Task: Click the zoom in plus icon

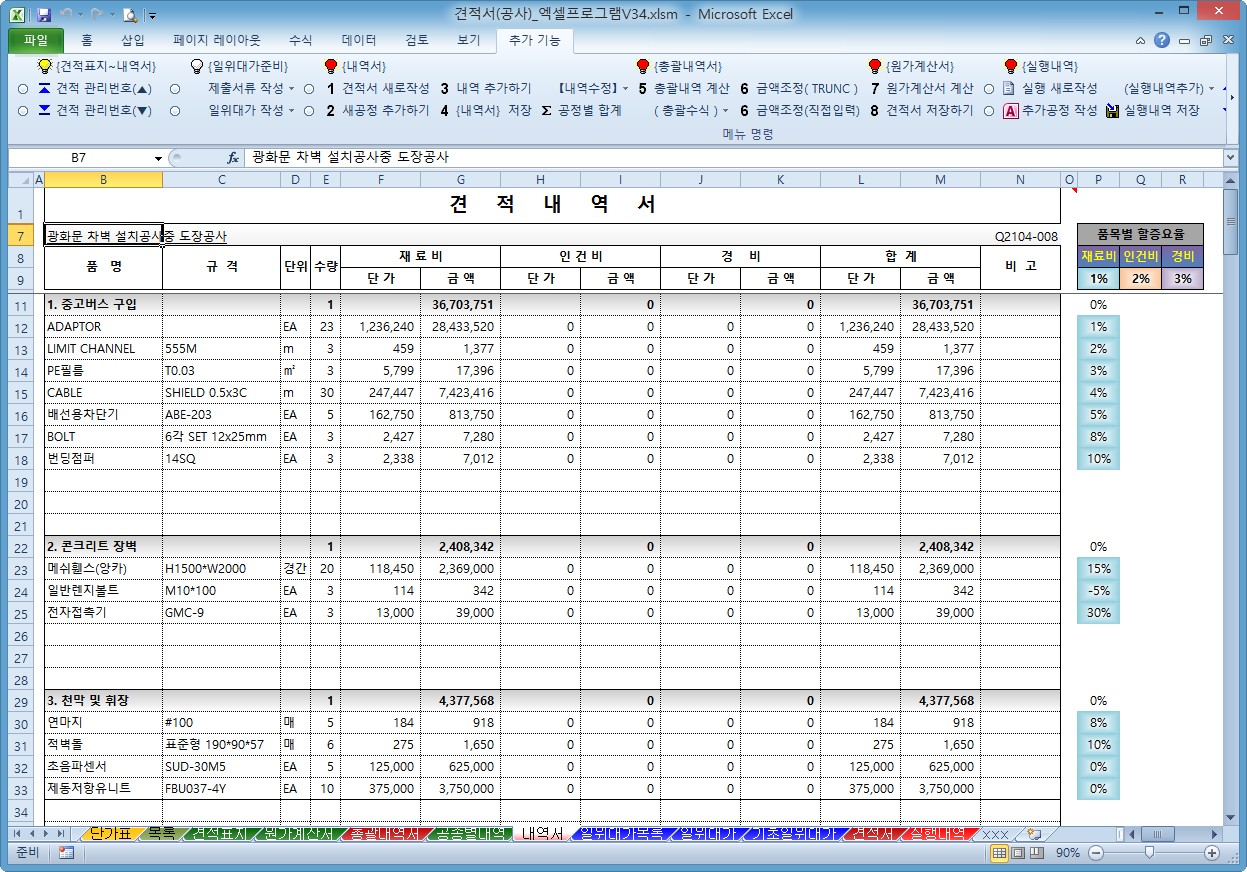Action: pyautogui.click(x=1212, y=853)
